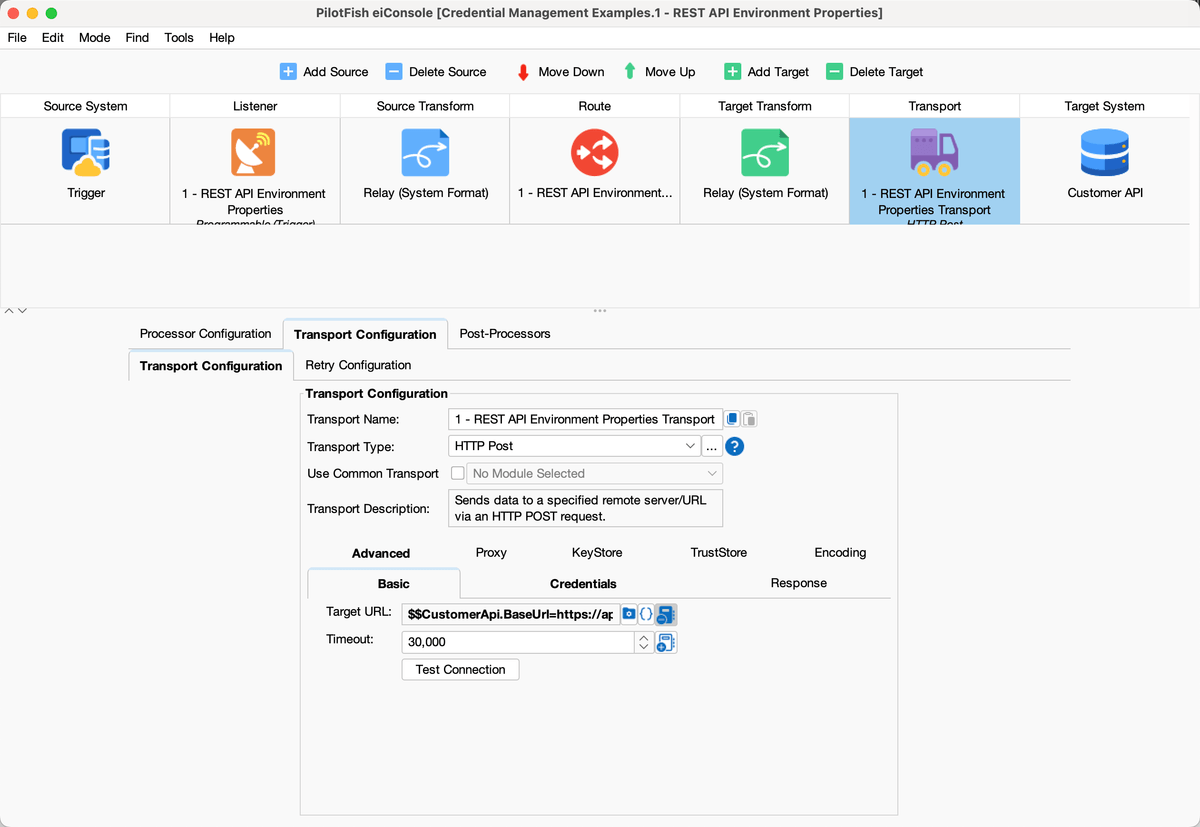Select the red Route stage icon
The width and height of the screenshot is (1200, 827).
pos(595,153)
